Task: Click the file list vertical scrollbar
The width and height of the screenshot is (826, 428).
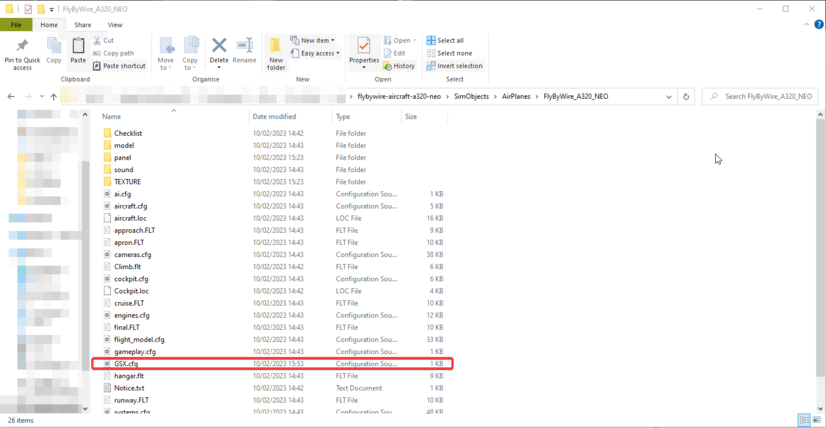Action: 821,250
